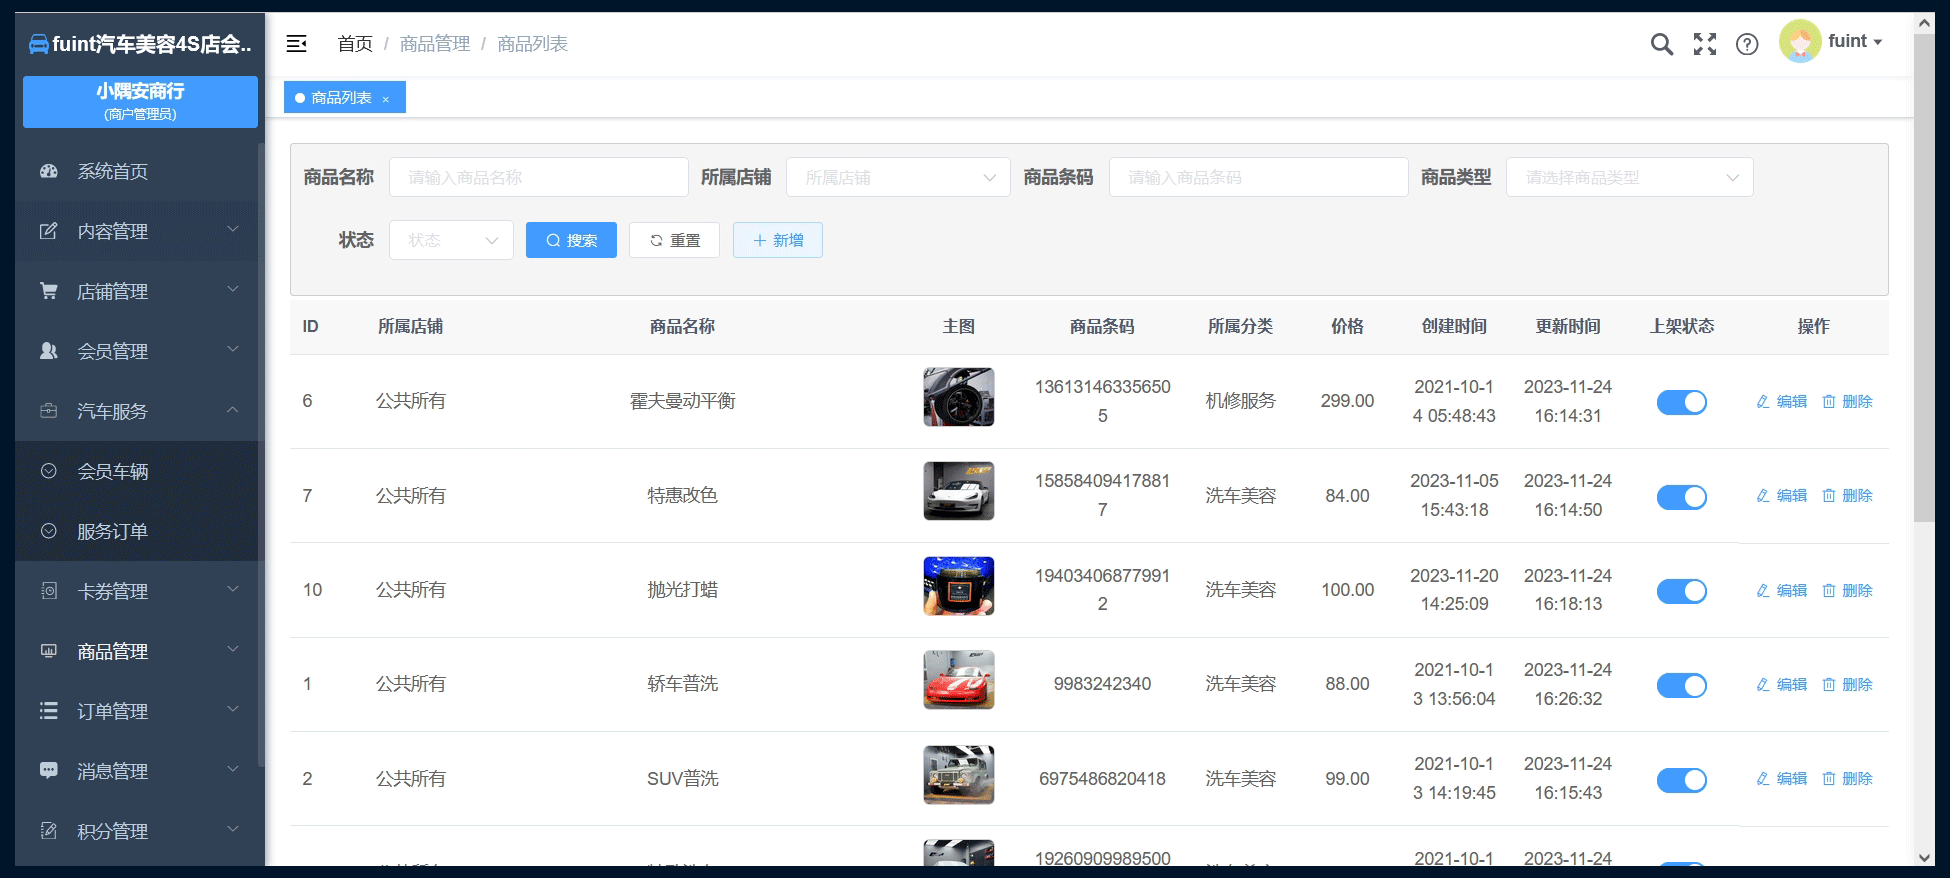This screenshot has height=878, width=1950.
Task: Click the edit pencil icon for SUV普洗
Action: coord(1763,778)
